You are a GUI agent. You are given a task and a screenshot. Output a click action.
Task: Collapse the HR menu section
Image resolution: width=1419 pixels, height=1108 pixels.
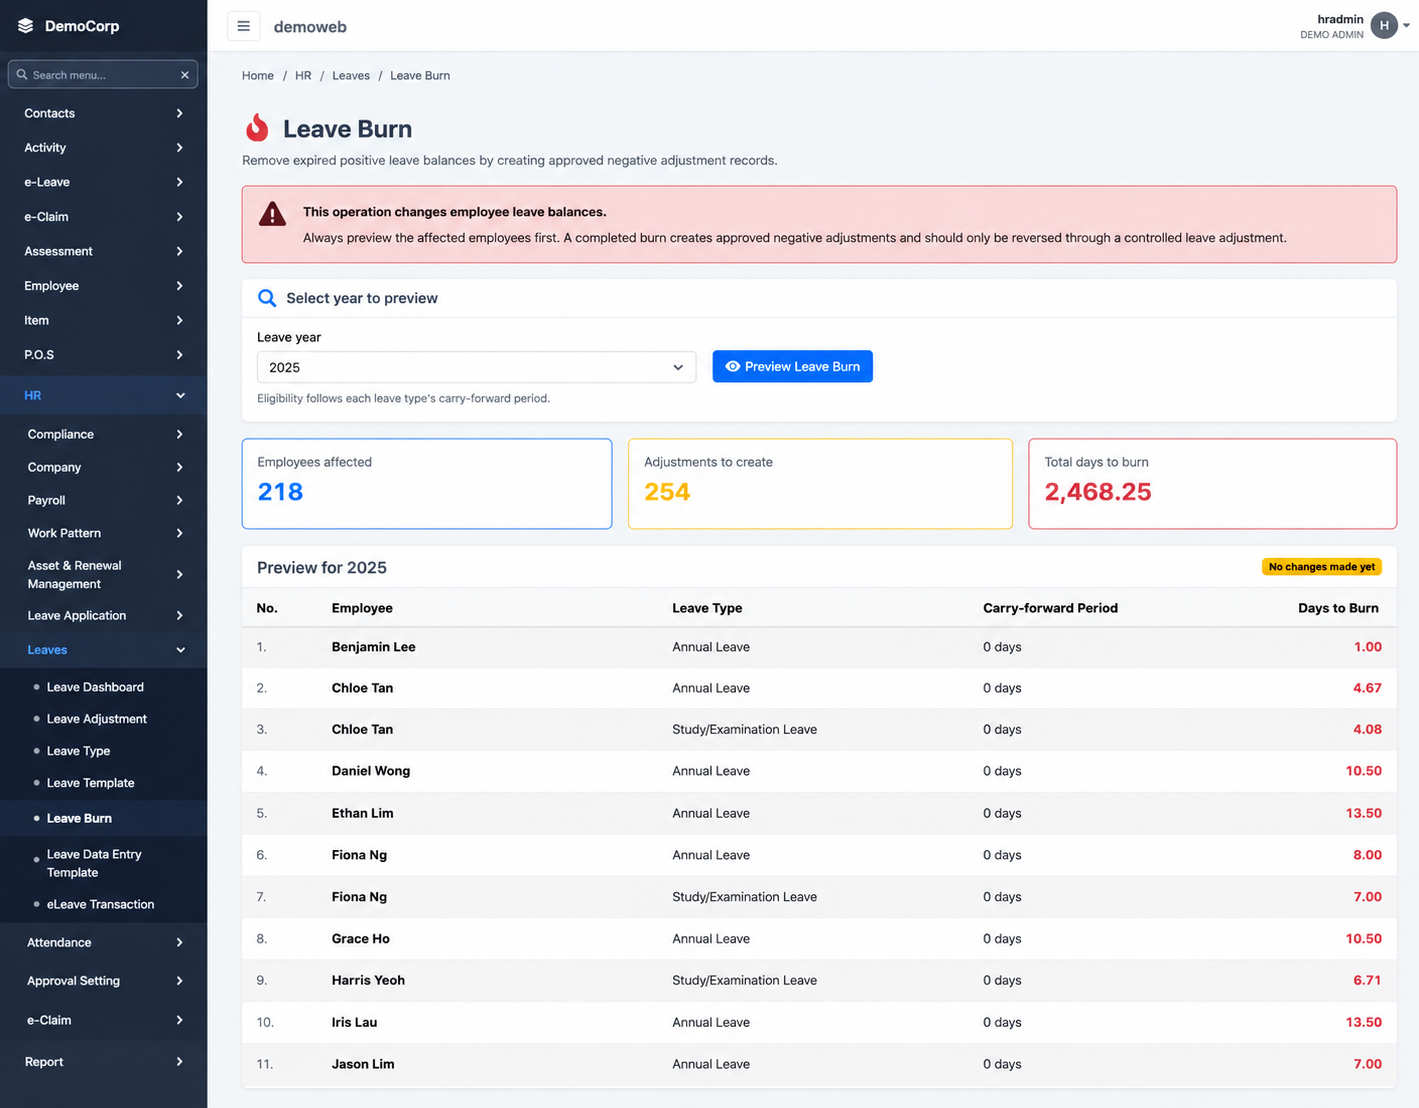[x=103, y=395]
